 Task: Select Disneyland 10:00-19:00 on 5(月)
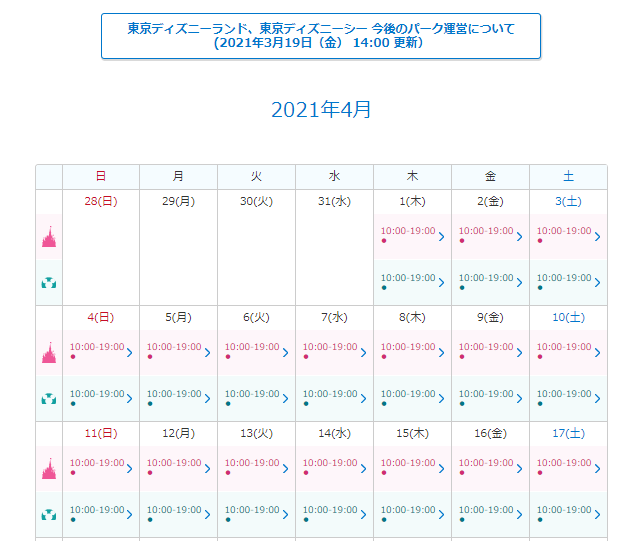coord(174,347)
